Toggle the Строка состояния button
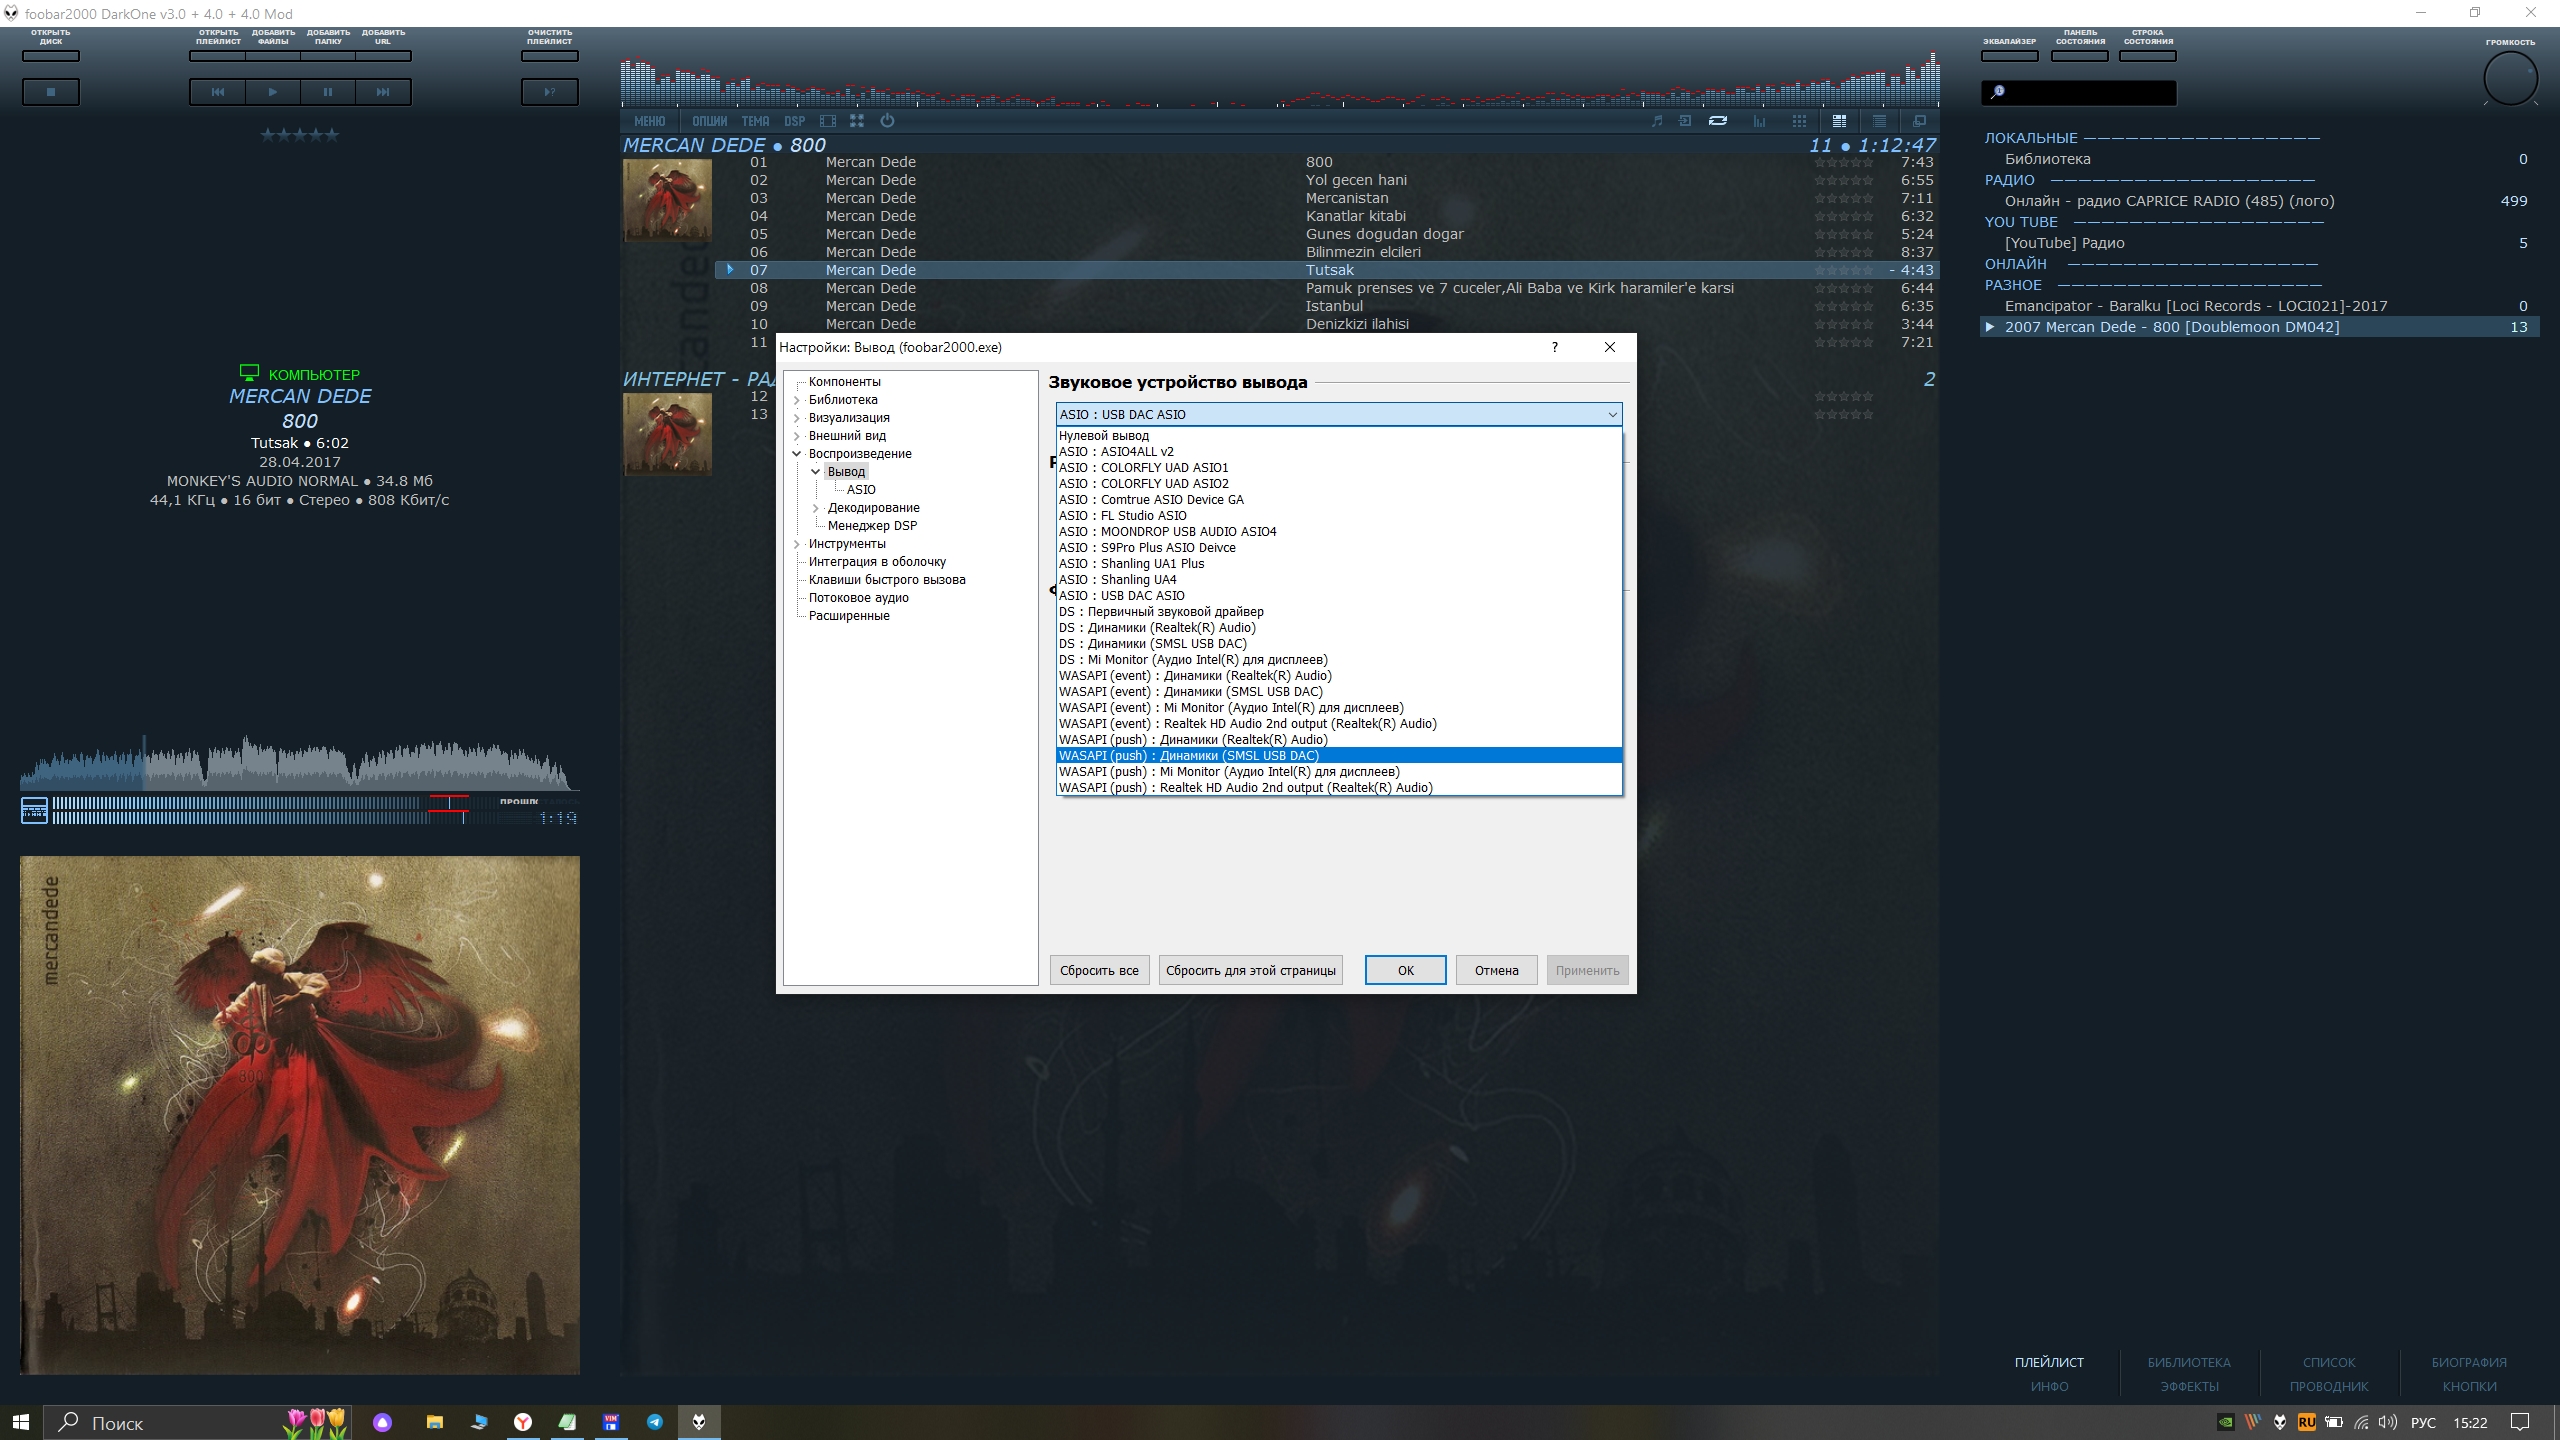 pyautogui.click(x=2147, y=56)
